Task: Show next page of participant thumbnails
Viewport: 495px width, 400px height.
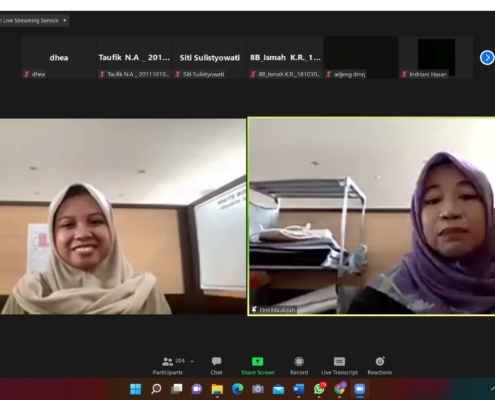Action: click(x=487, y=58)
